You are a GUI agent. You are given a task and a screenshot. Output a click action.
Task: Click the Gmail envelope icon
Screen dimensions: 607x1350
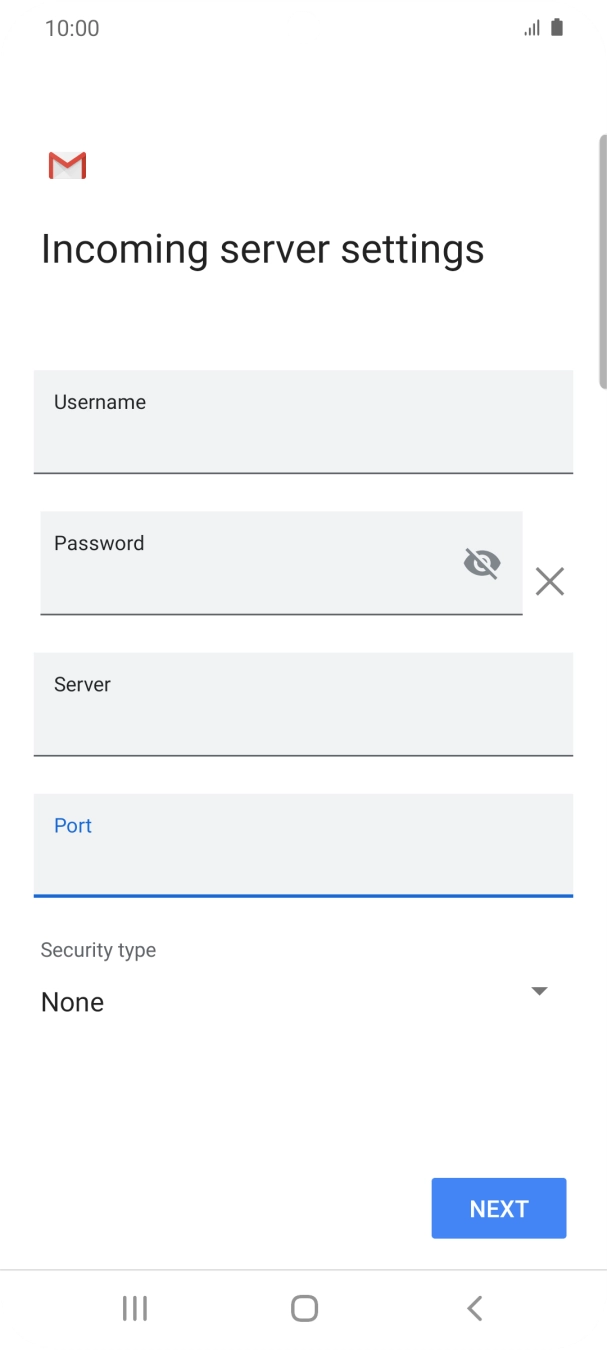66,164
